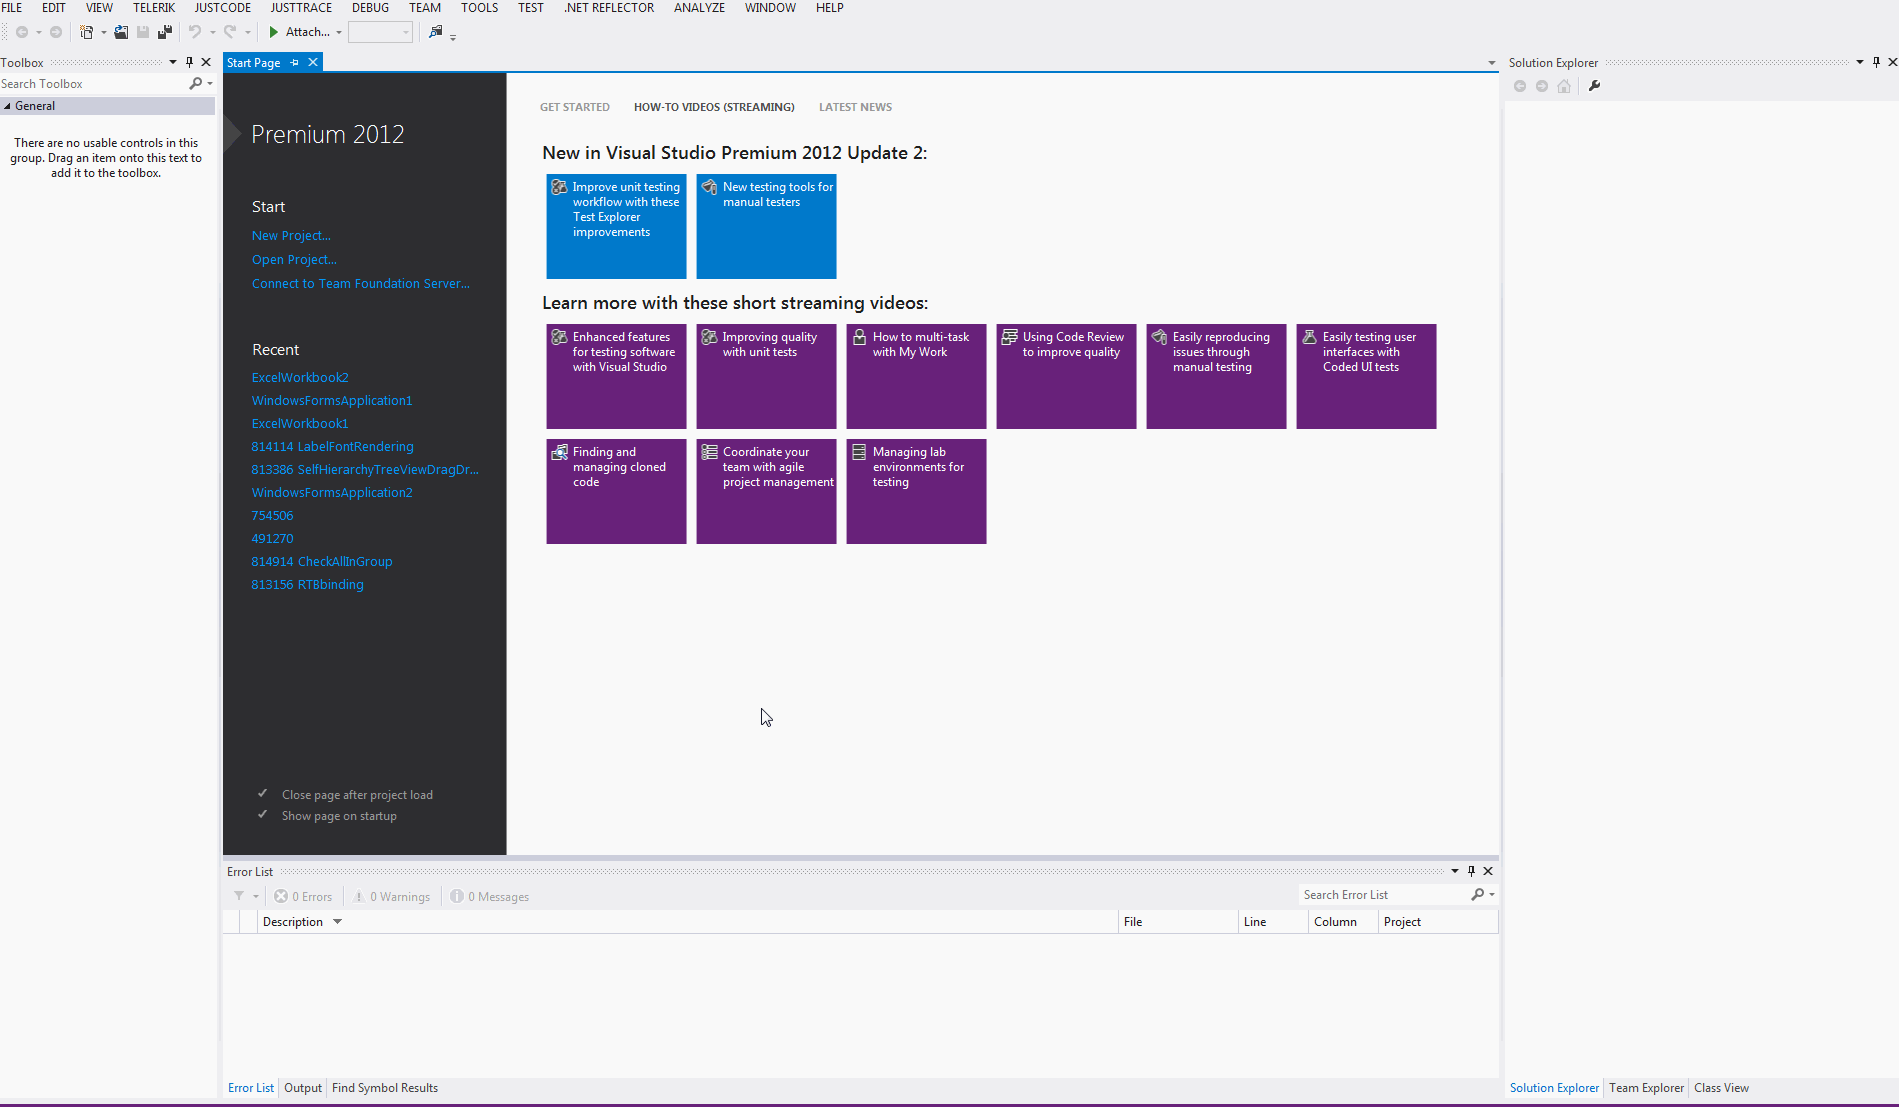Screen dimensions: 1899x1107
Task: Click the Undo toolbar icon
Action: coord(195,32)
